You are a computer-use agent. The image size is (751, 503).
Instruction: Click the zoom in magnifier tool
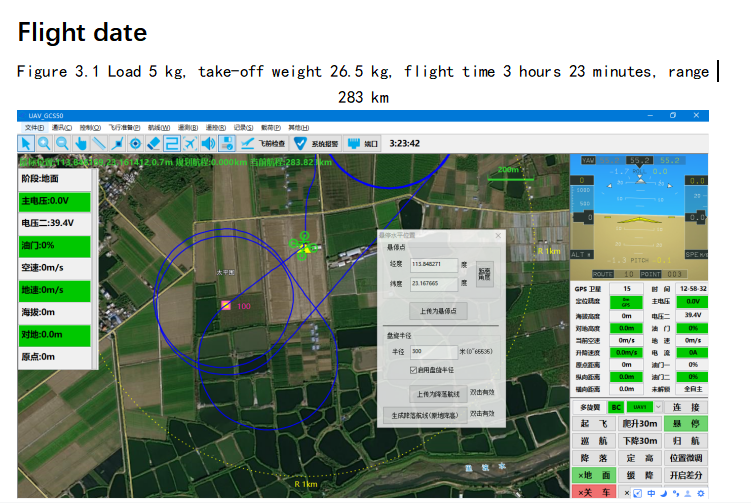tap(44, 144)
